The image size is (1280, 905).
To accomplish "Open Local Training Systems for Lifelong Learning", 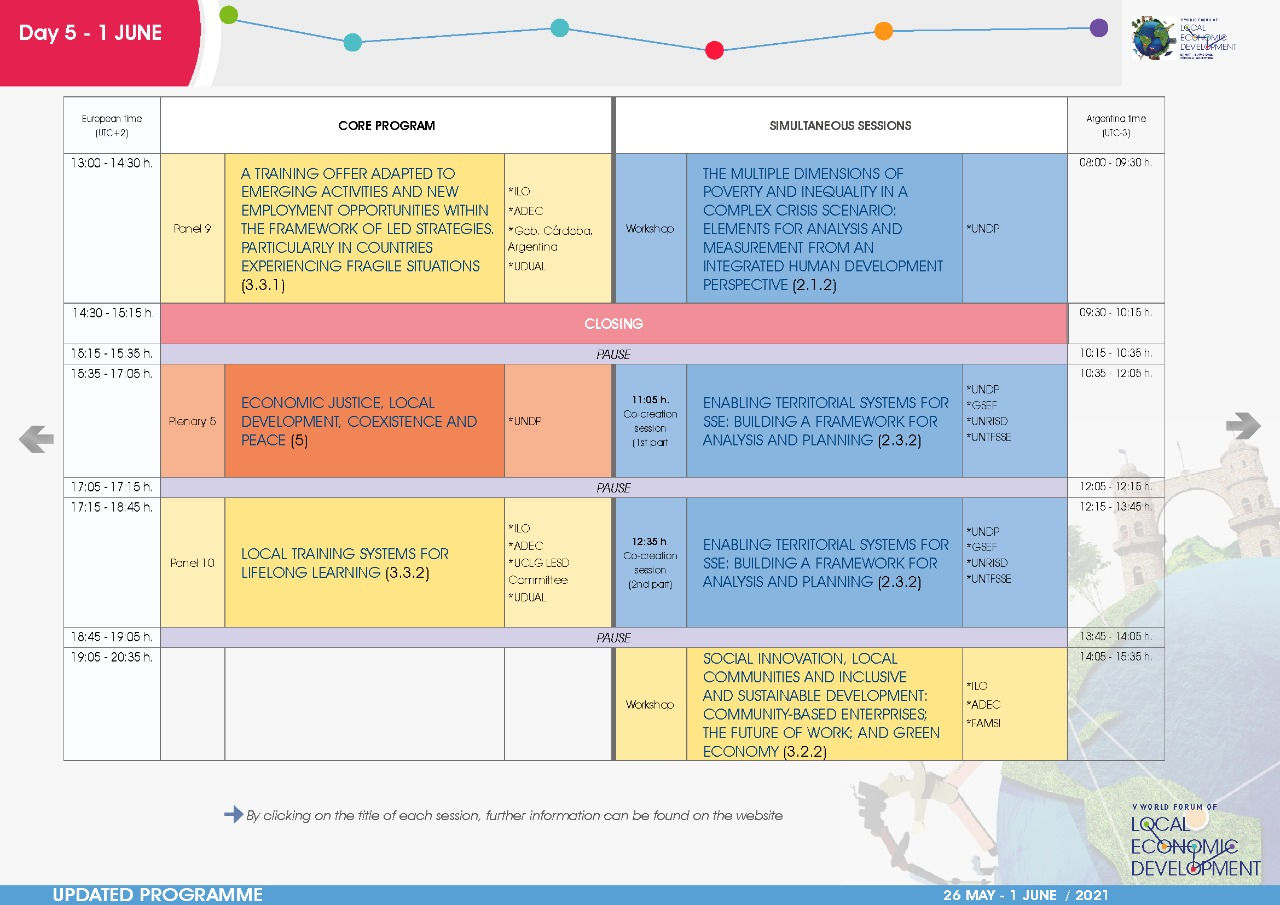I will [345, 563].
